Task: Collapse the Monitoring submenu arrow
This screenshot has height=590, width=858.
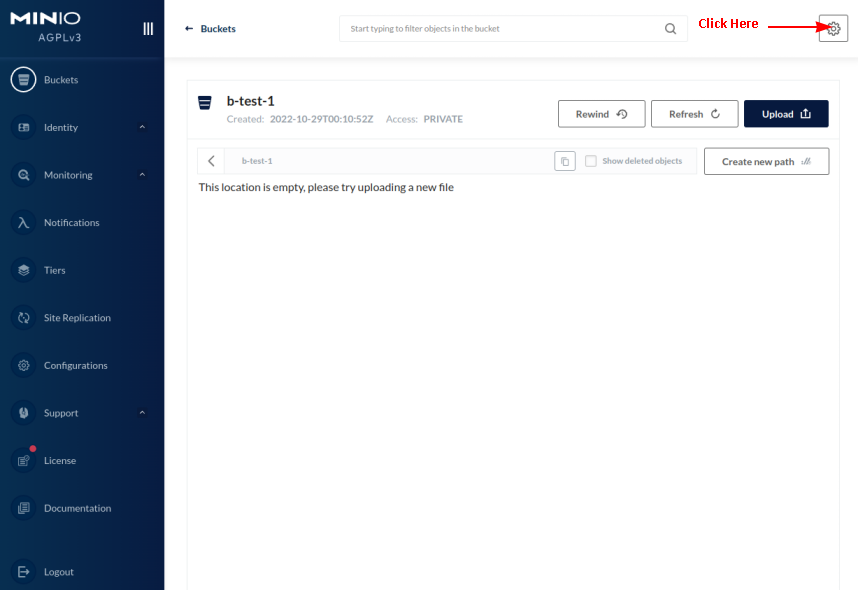Action: pos(142,175)
